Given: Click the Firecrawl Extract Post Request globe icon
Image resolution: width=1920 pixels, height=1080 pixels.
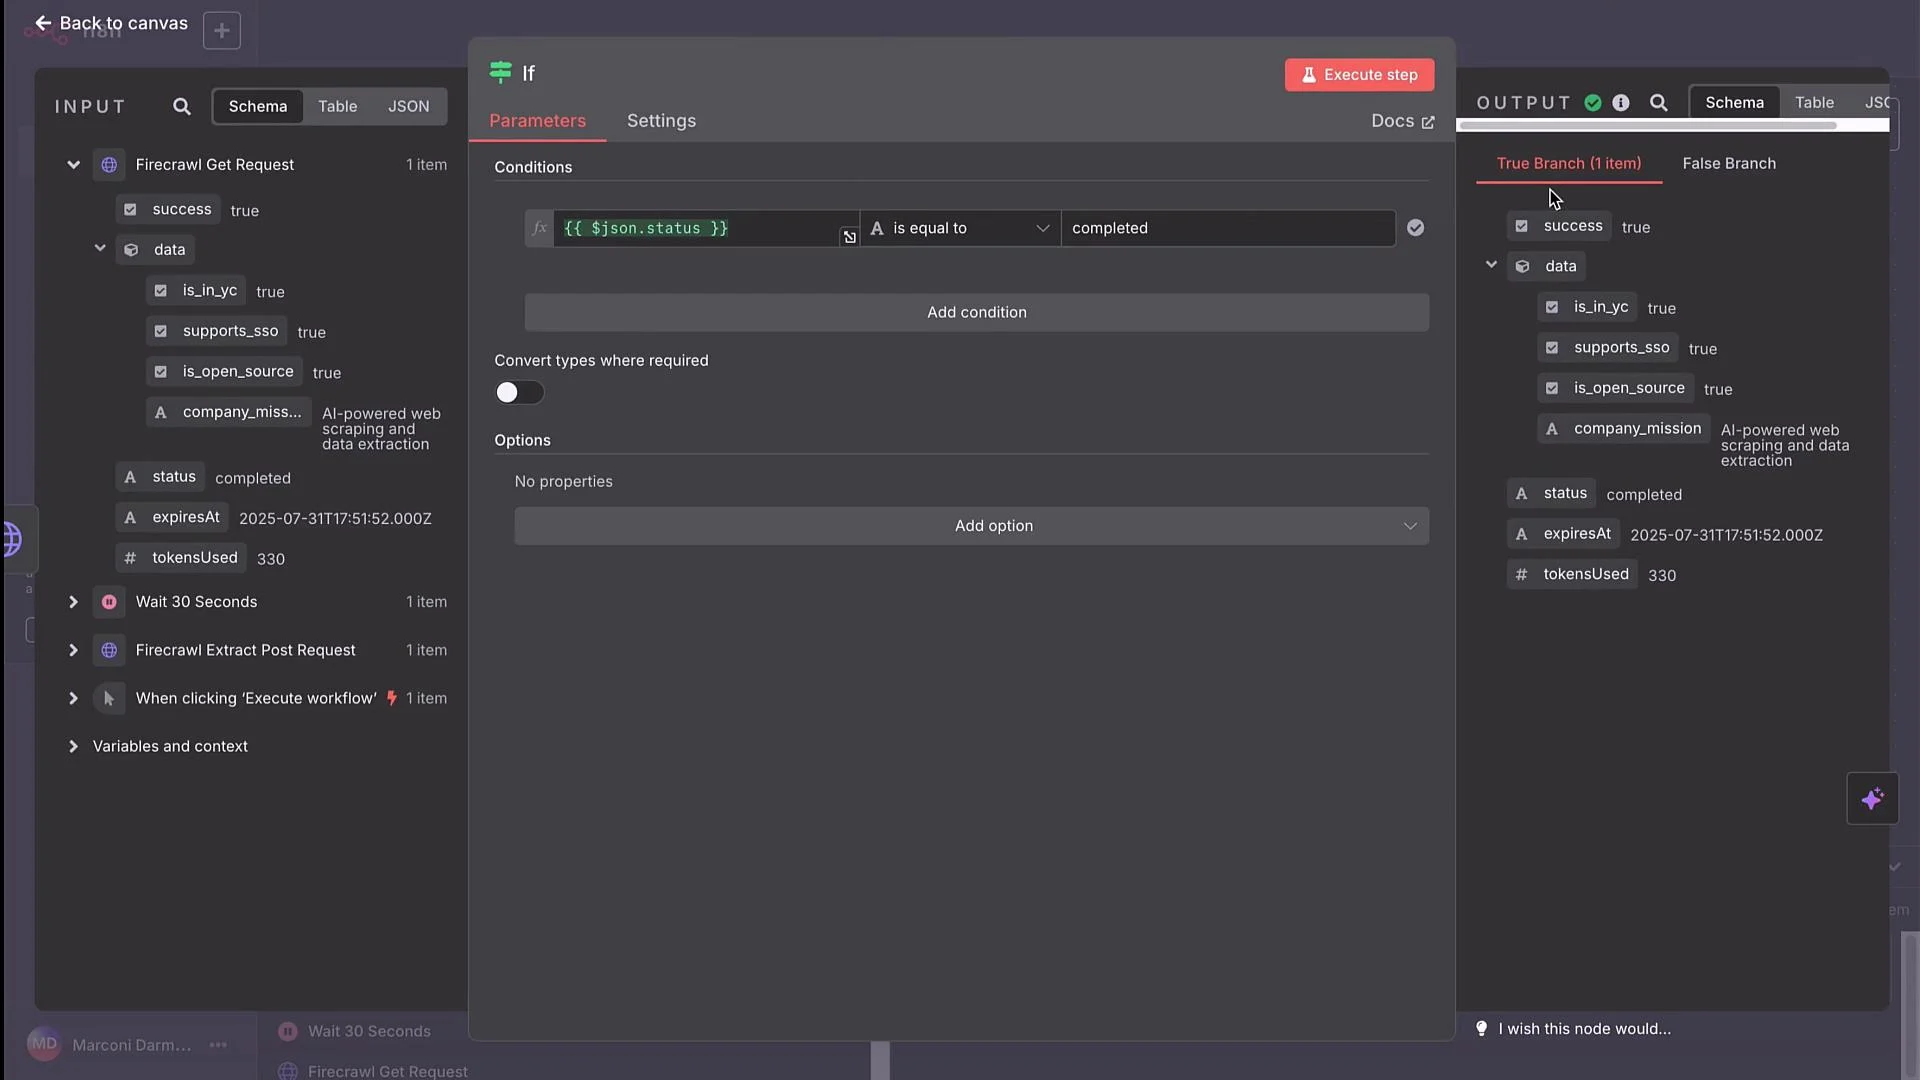Looking at the screenshot, I should click(109, 650).
